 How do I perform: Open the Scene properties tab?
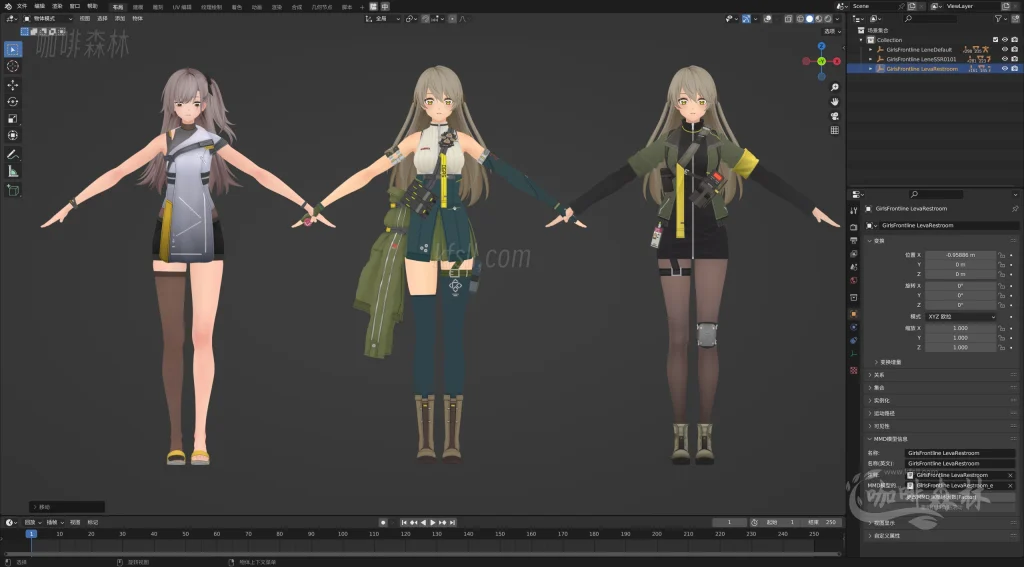click(x=854, y=267)
